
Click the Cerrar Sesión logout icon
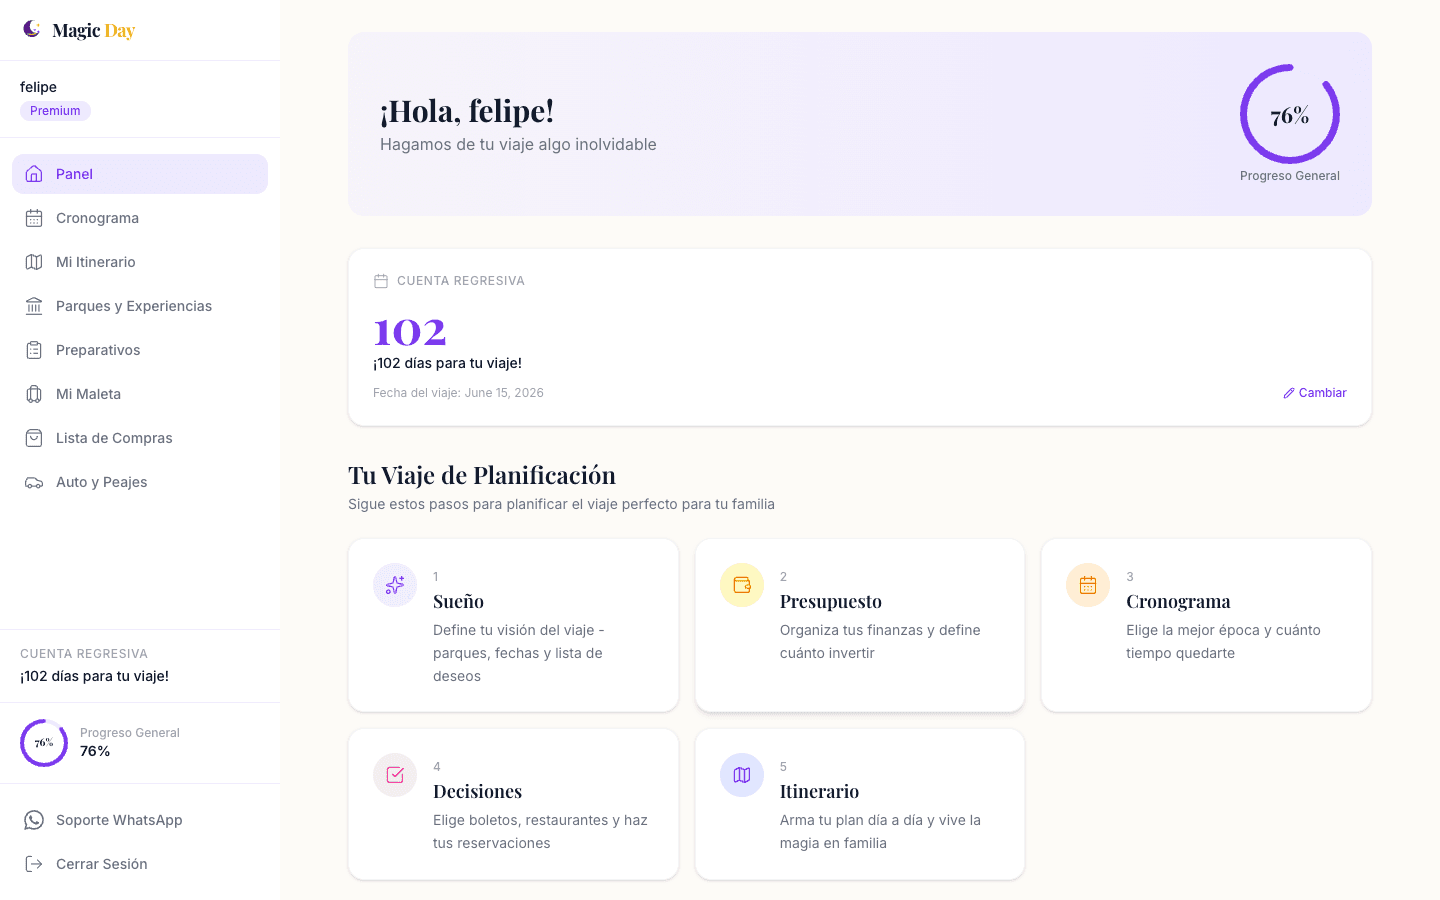pyautogui.click(x=34, y=864)
